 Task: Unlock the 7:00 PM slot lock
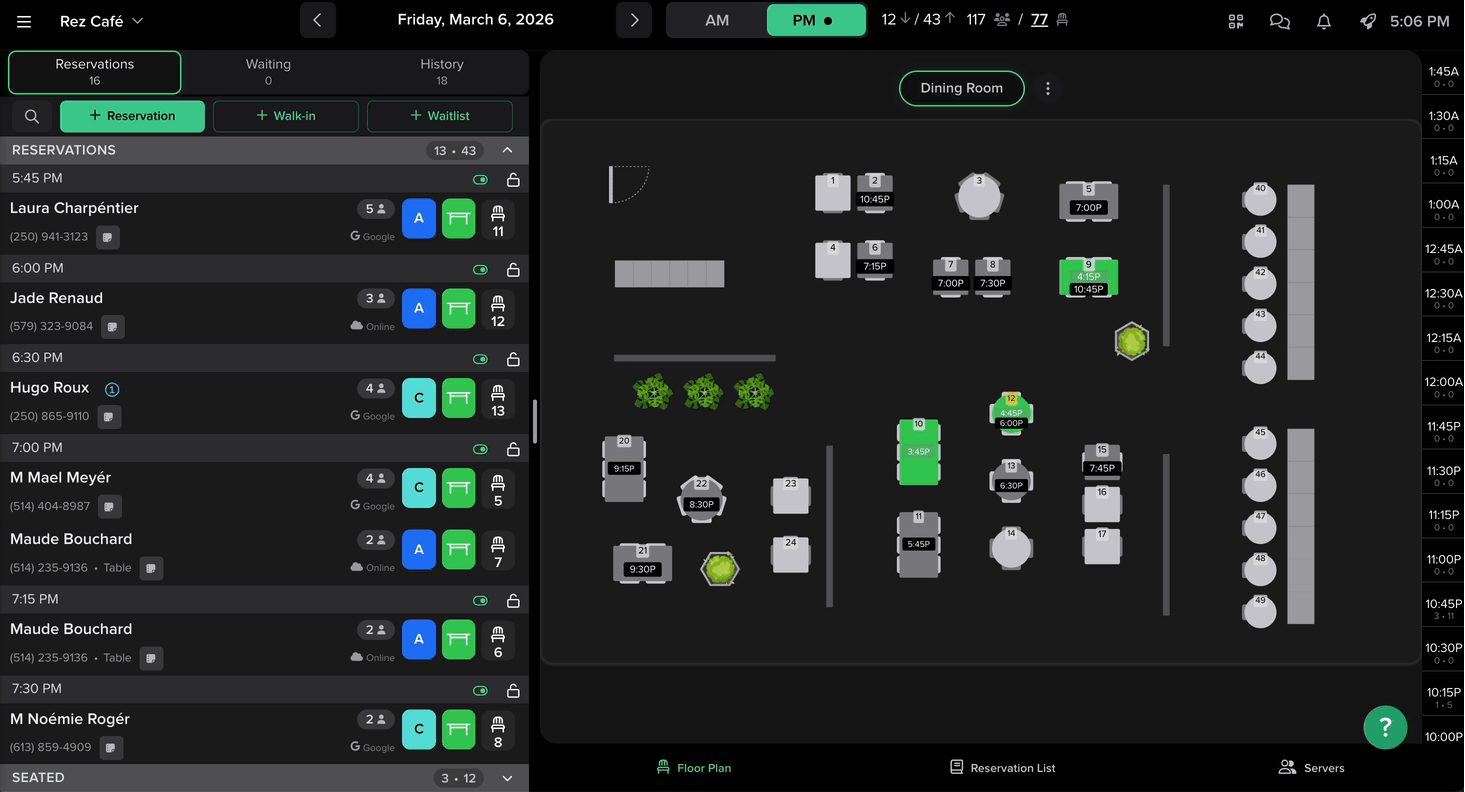click(513, 449)
